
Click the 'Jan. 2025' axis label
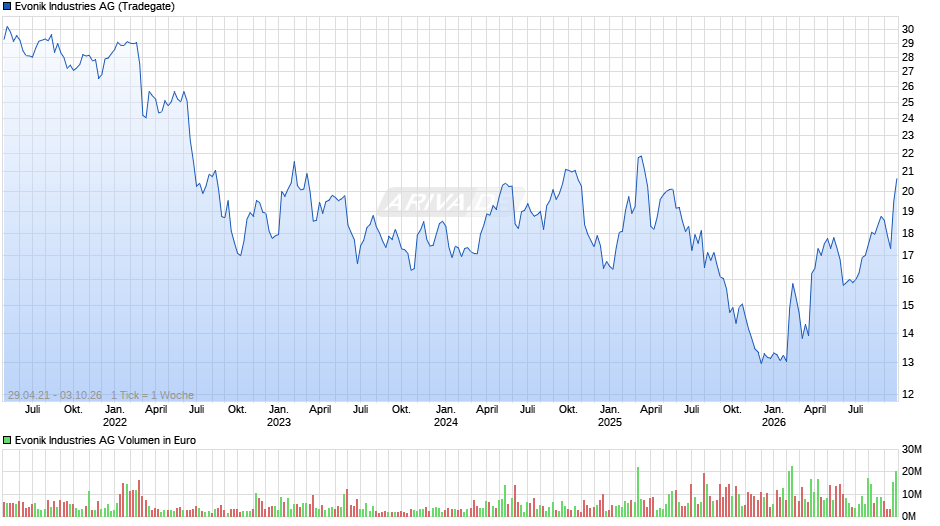(x=610, y=416)
